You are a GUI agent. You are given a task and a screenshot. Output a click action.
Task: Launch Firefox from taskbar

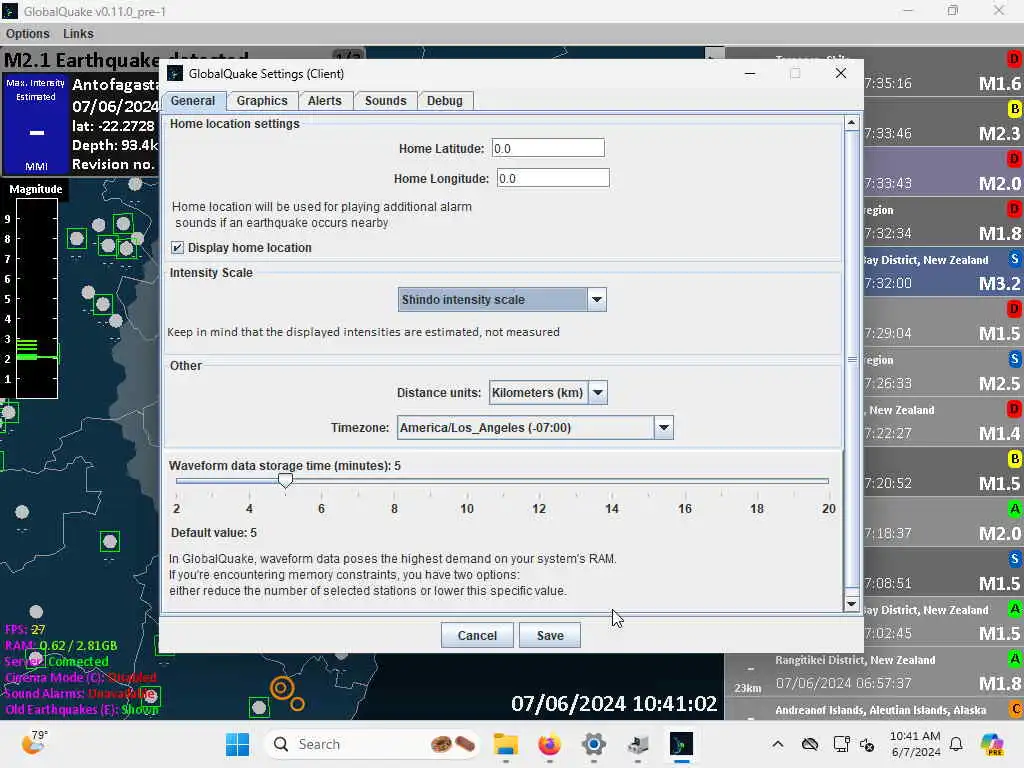point(549,744)
